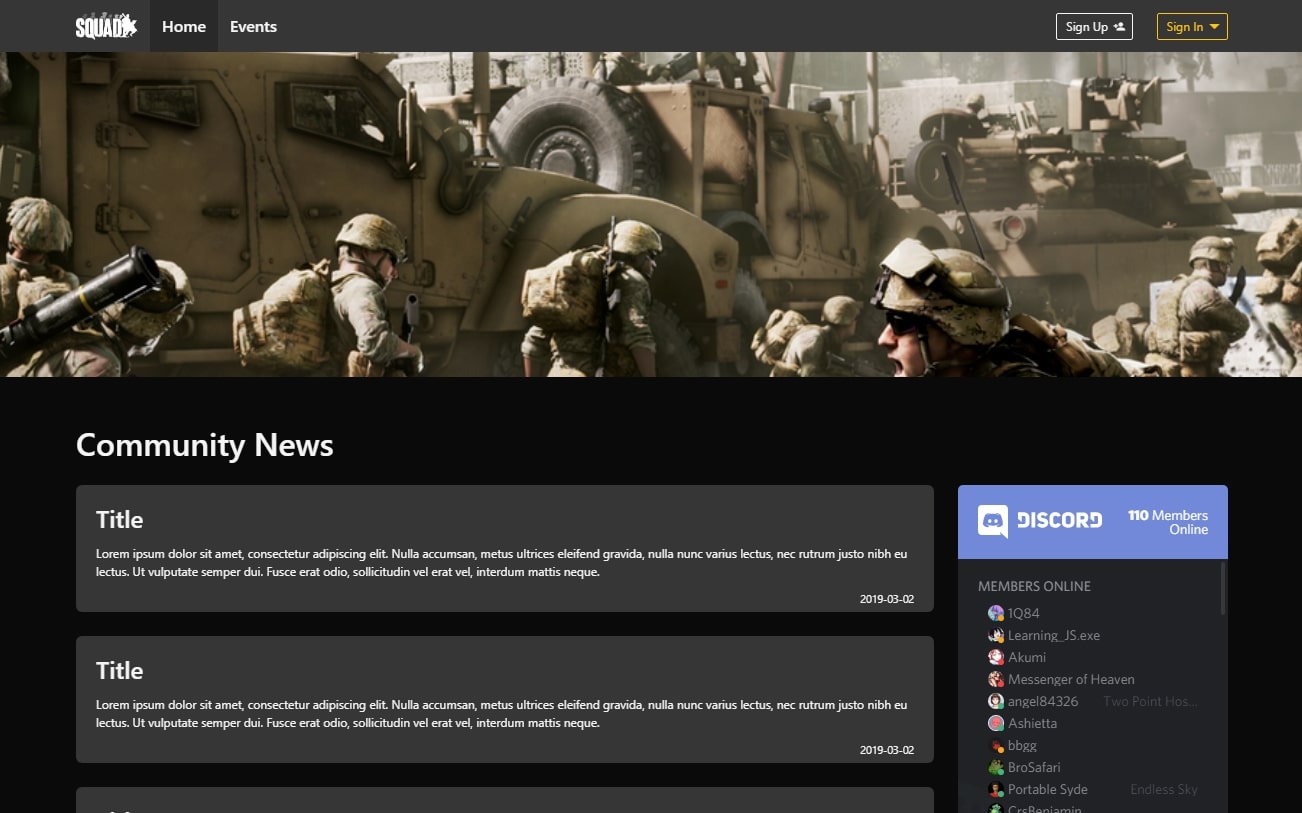Click the first news card's Lorem ipsum text
This screenshot has width=1302, height=813.
click(x=502, y=563)
